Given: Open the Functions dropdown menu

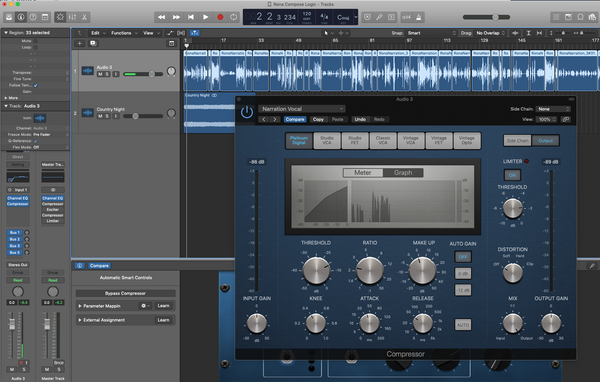Looking at the screenshot, I should pyautogui.click(x=124, y=33).
